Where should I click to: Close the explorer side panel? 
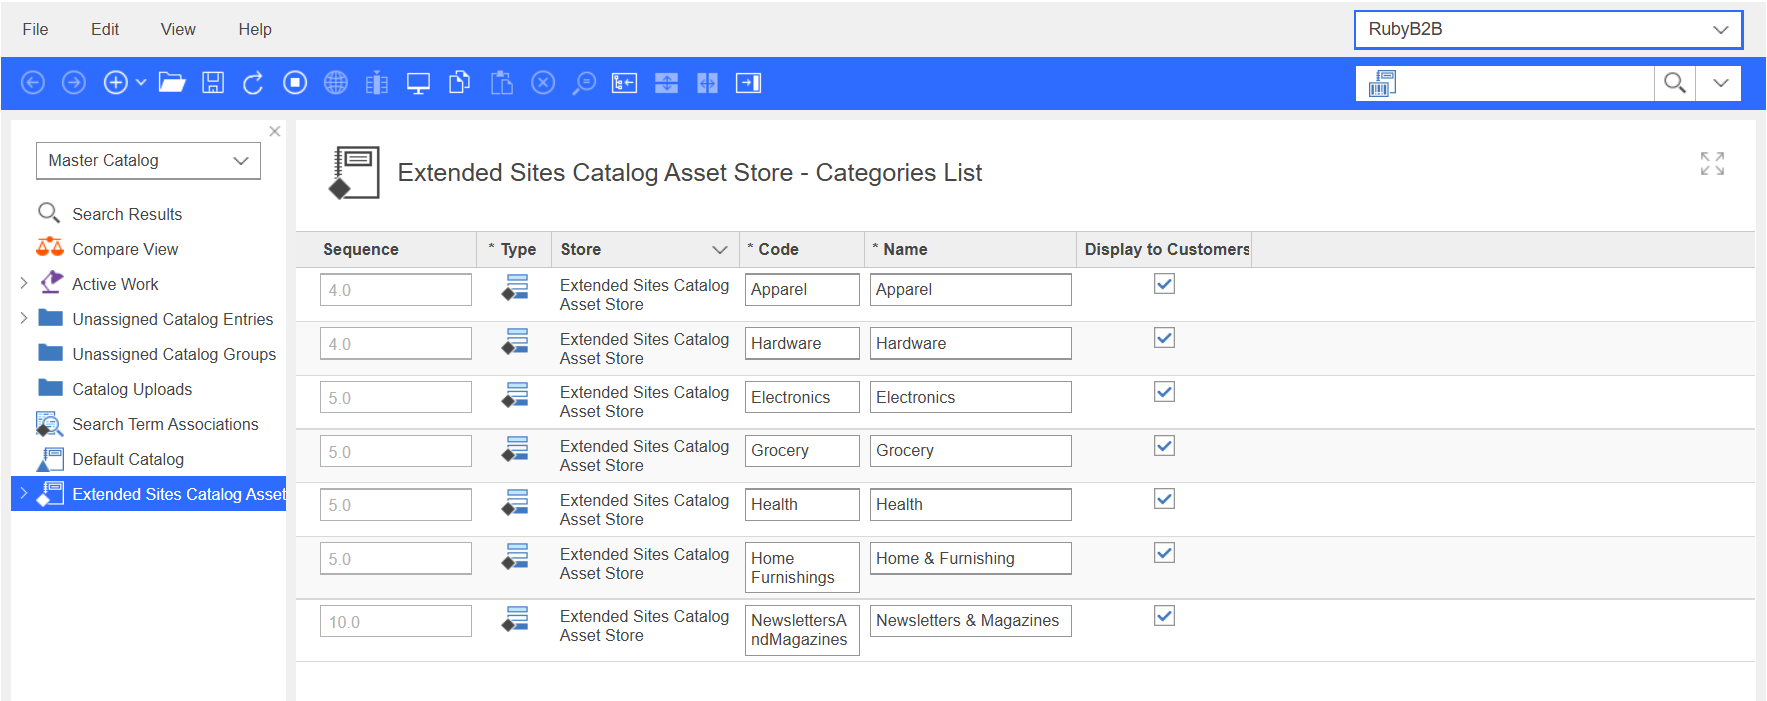click(x=275, y=131)
